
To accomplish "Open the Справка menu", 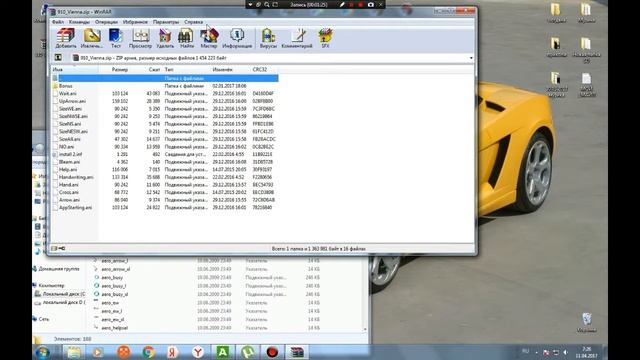I will [193, 22].
